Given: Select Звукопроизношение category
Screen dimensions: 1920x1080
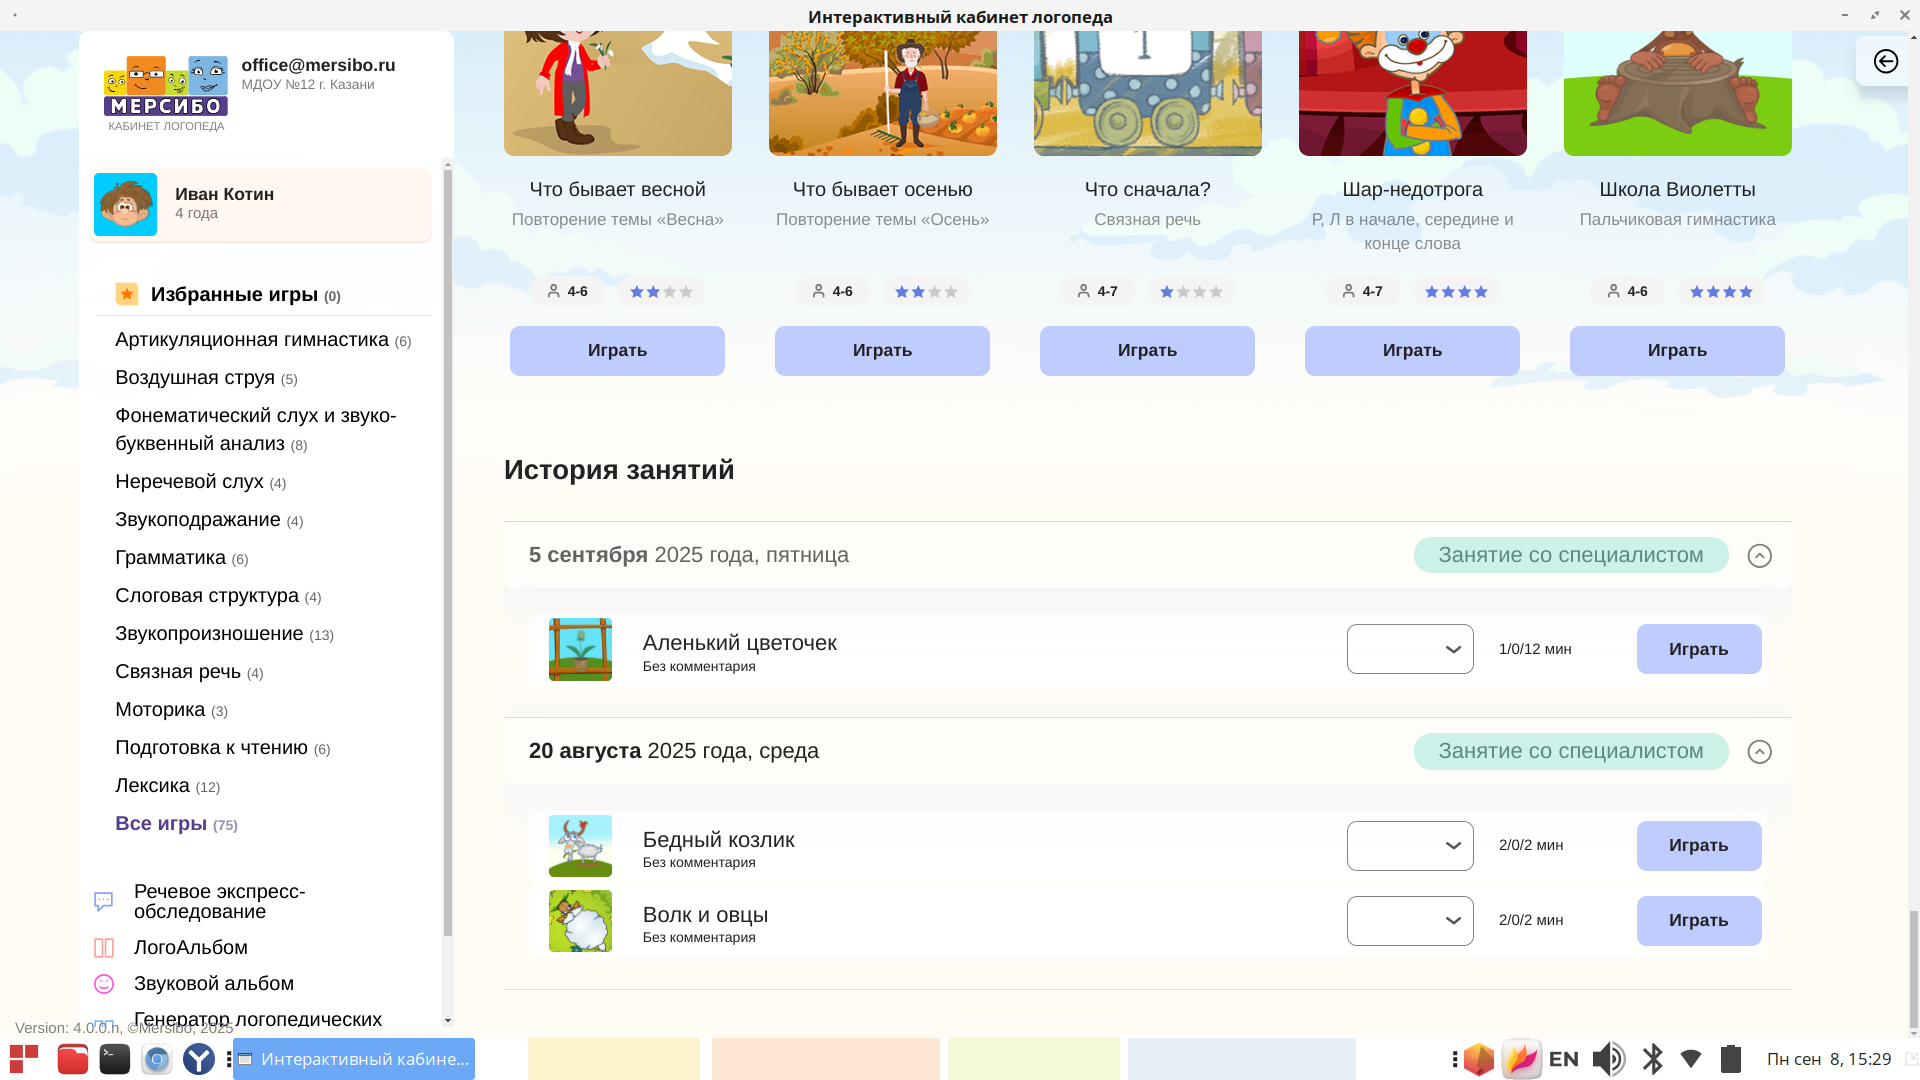Looking at the screenshot, I should click(209, 633).
